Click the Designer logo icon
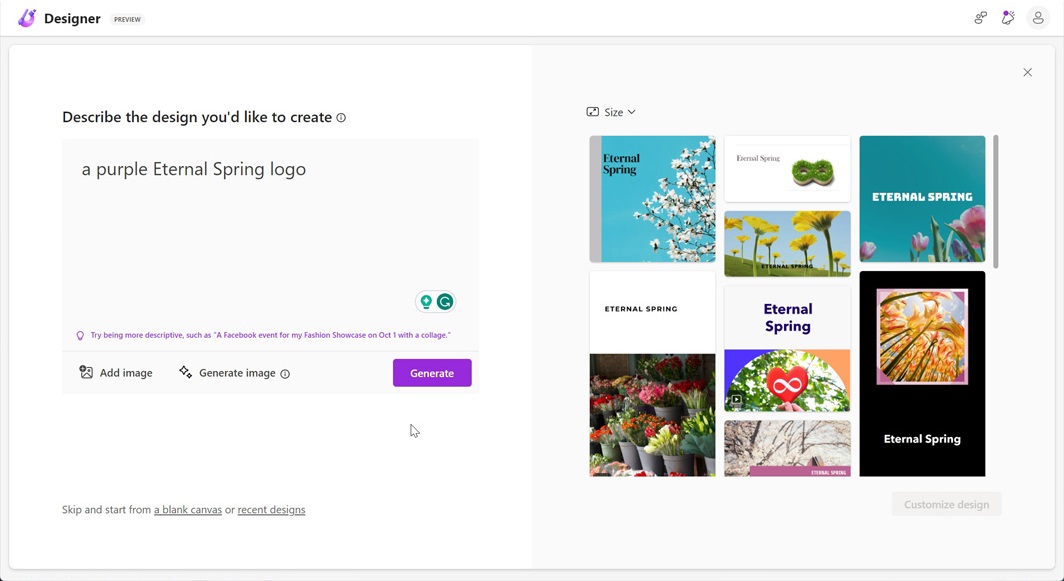This screenshot has height=581, width=1064. tap(27, 18)
